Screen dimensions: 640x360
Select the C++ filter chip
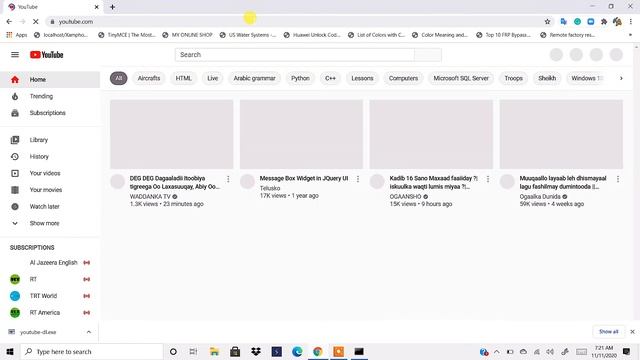click(331, 78)
